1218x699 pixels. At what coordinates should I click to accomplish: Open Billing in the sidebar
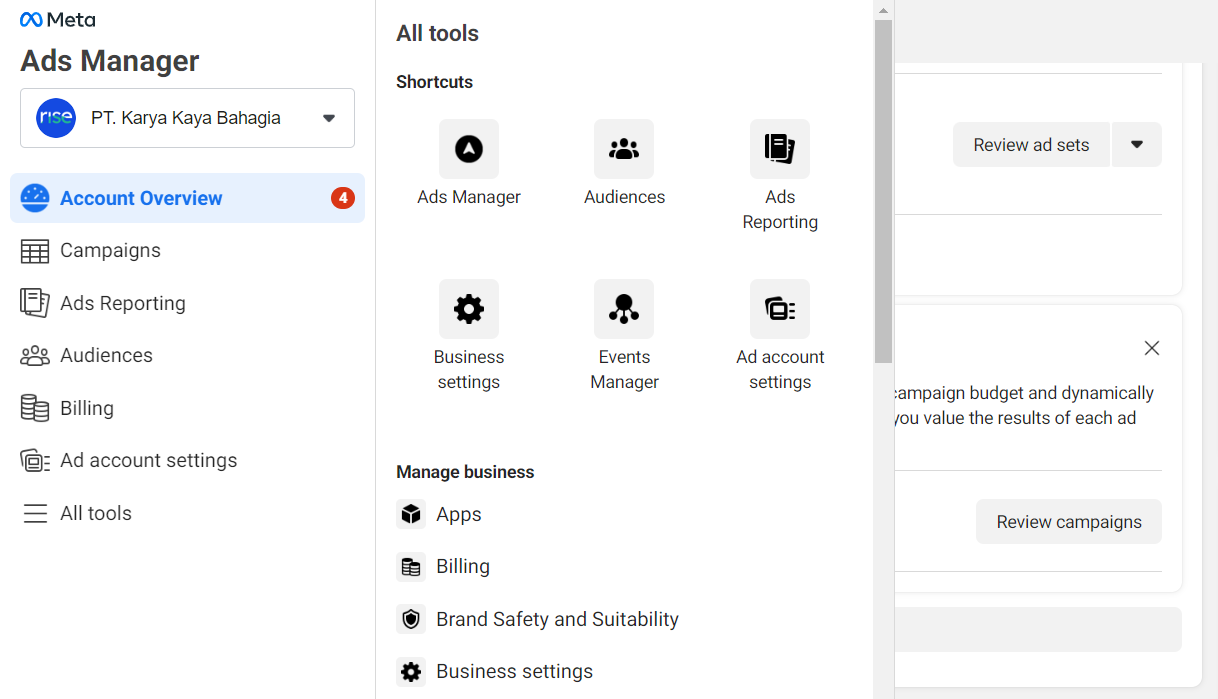click(x=187, y=408)
